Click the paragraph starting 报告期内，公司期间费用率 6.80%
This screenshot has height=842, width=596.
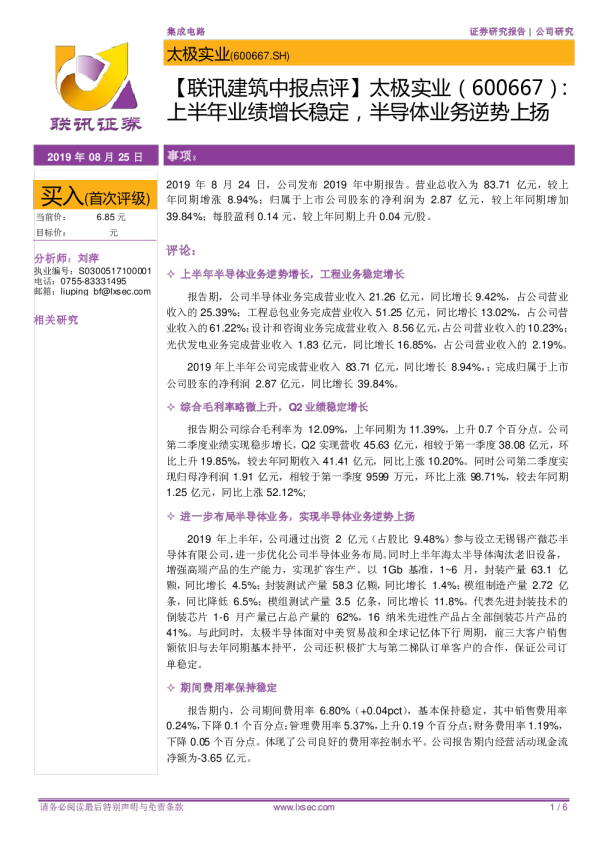coord(367,734)
